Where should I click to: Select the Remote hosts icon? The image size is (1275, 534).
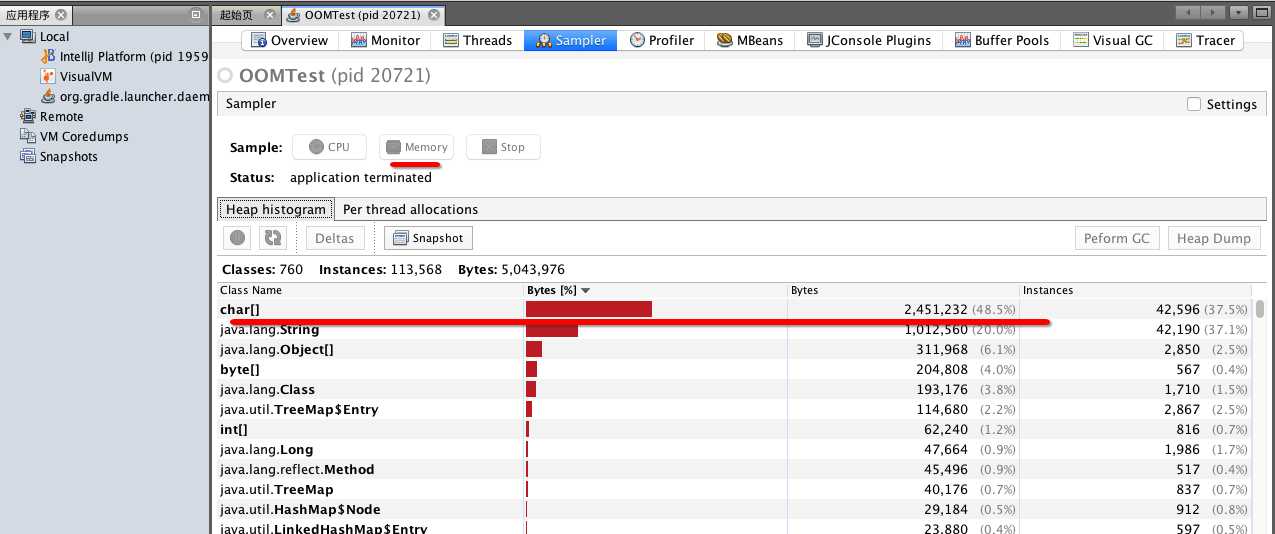click(x=27, y=116)
